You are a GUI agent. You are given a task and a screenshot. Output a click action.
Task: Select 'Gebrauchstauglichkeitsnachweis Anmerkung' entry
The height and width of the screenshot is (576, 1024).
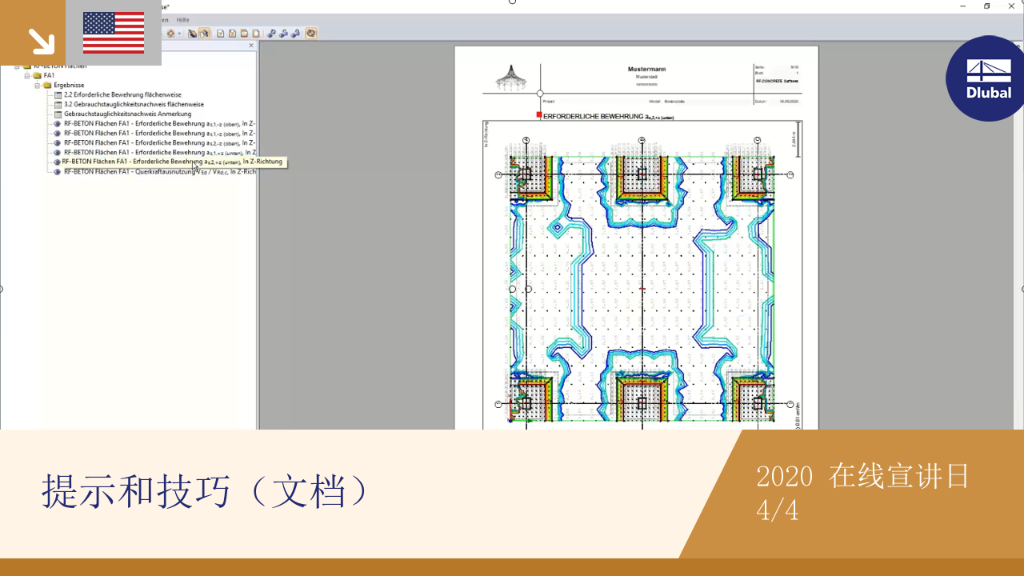coord(127,114)
